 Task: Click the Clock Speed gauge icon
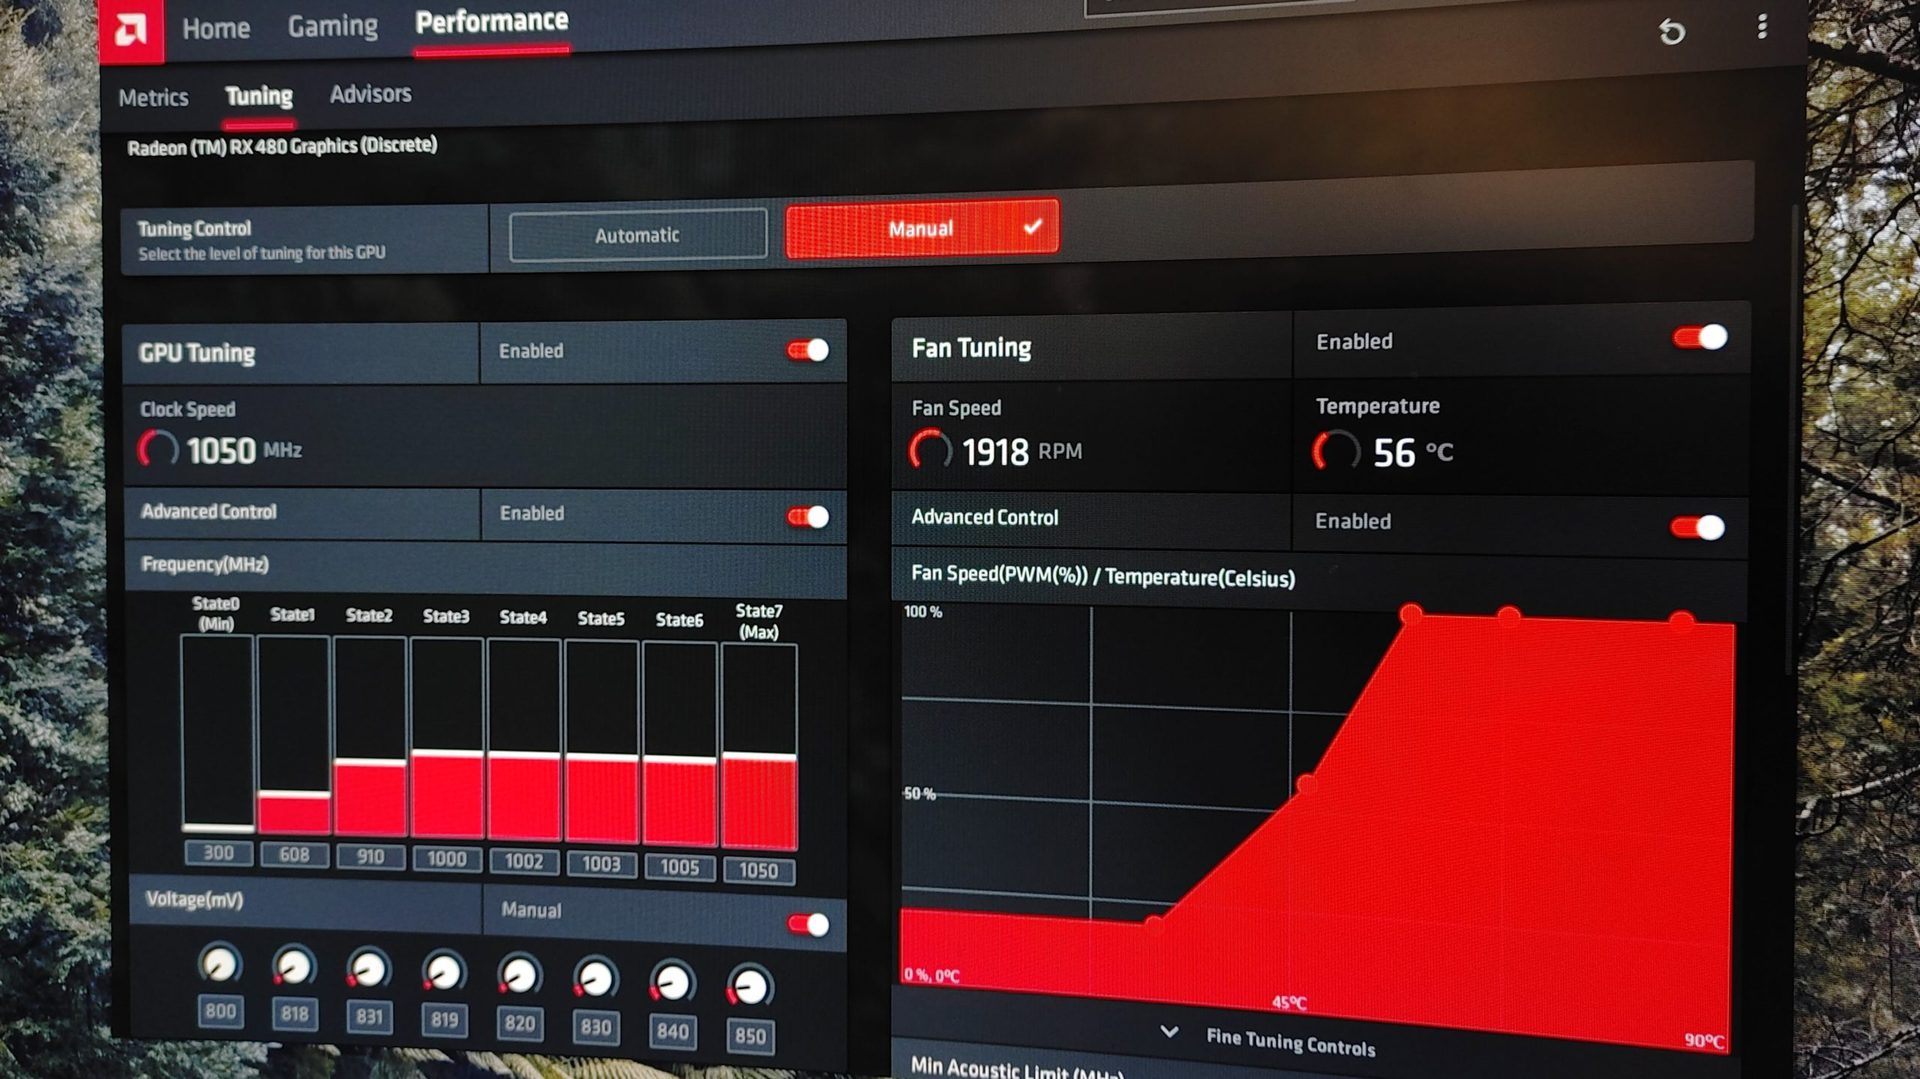pyautogui.click(x=158, y=449)
